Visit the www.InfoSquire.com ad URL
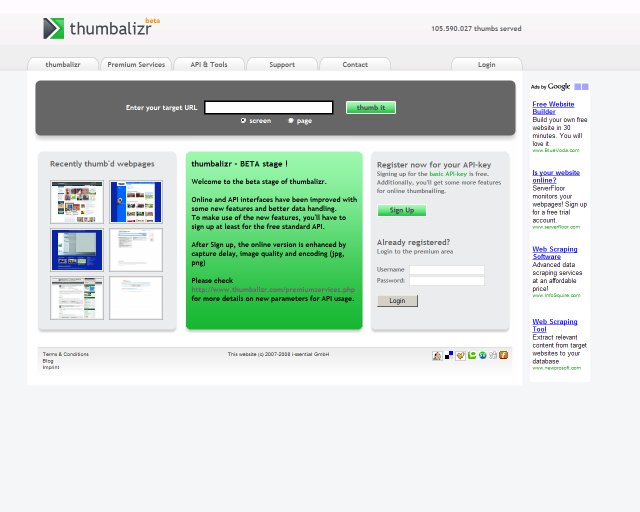 556,295
